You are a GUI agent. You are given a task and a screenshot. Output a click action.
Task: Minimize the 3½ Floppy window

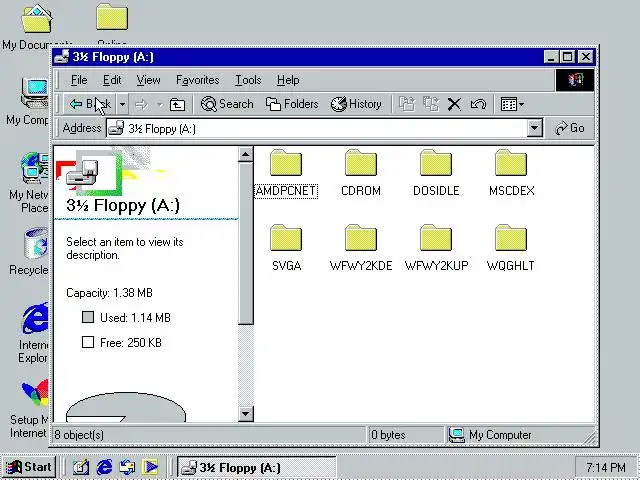(551, 57)
